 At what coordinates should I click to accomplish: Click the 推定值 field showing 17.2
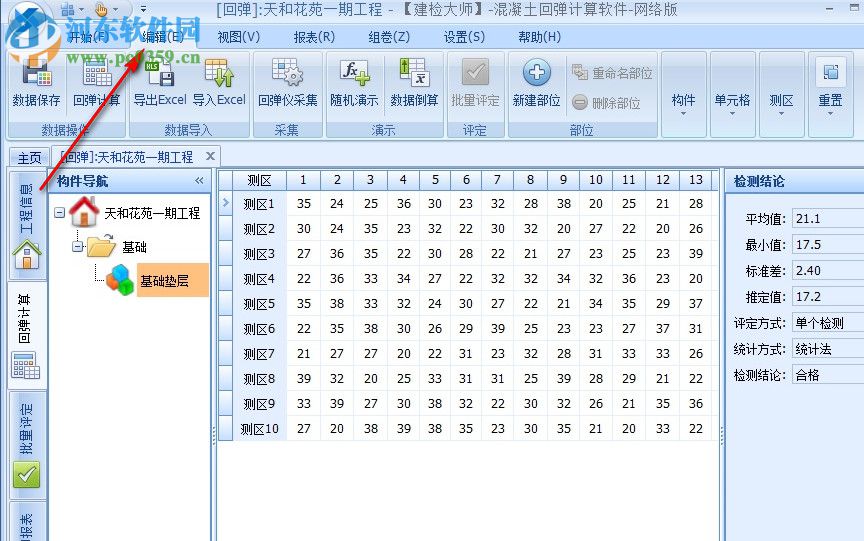click(828, 296)
